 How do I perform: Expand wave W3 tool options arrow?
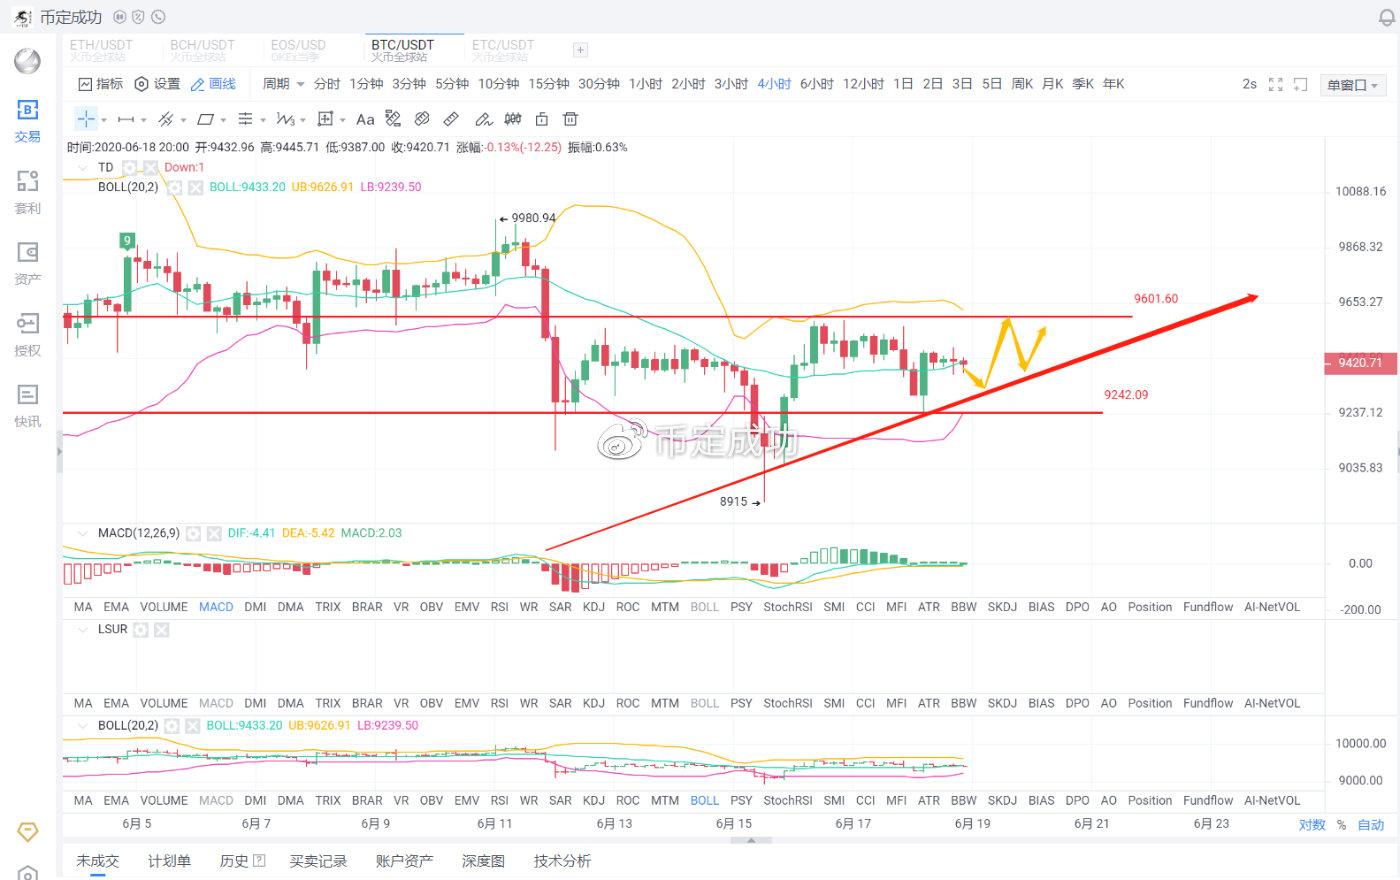[x=303, y=120]
